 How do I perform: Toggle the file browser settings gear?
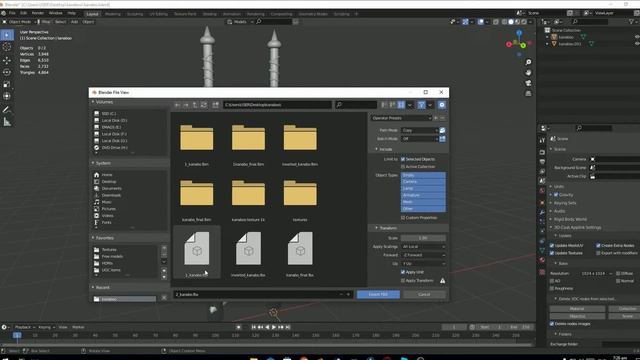pyautogui.click(x=442, y=105)
